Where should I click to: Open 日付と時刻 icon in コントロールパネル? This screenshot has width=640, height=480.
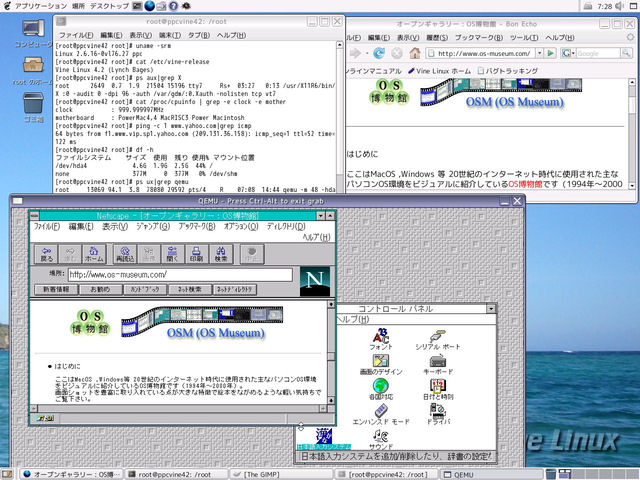click(x=438, y=389)
